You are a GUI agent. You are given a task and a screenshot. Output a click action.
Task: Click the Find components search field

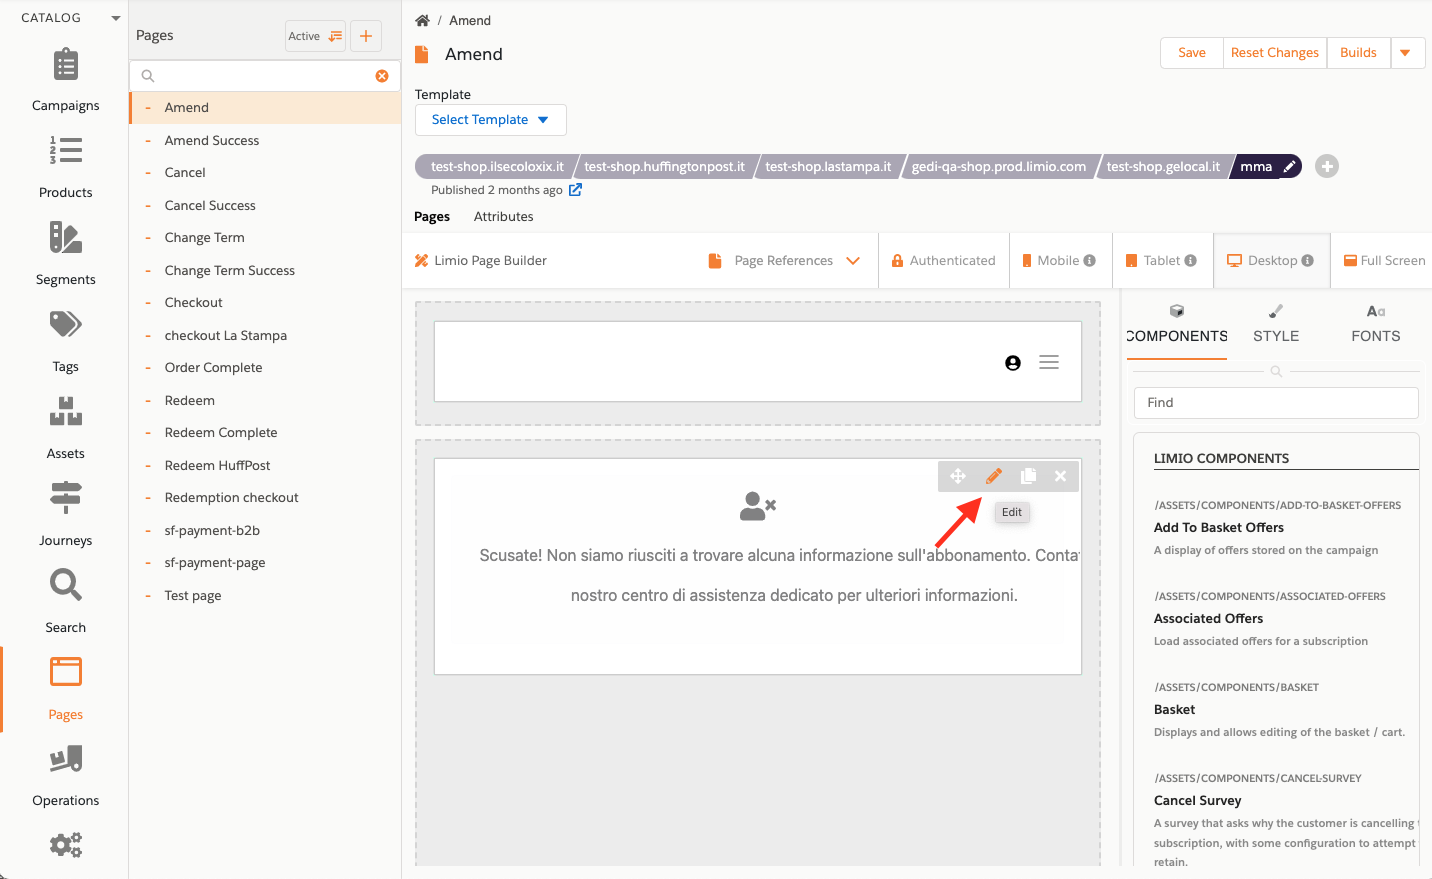pos(1276,403)
